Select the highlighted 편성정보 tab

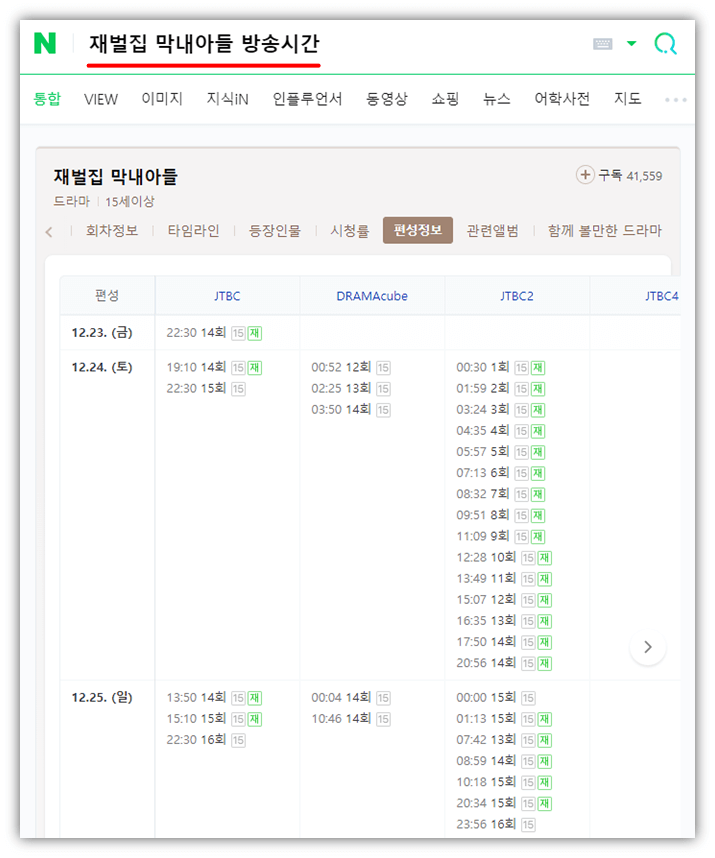click(418, 230)
